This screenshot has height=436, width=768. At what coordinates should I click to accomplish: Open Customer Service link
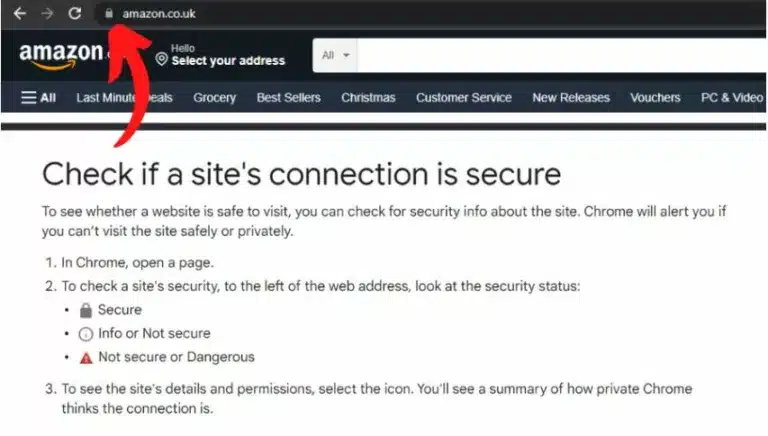(464, 97)
